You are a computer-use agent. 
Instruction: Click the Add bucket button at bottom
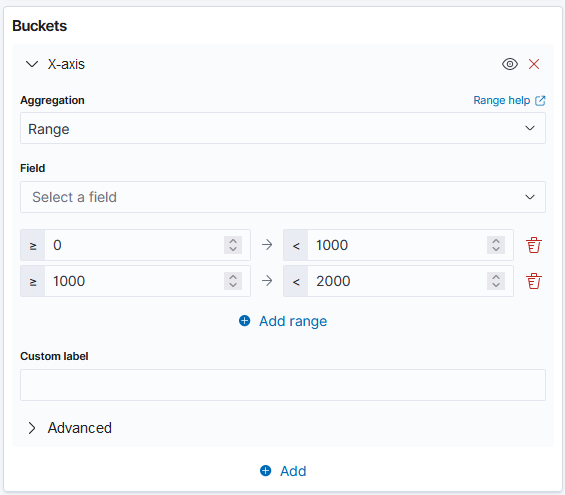(x=283, y=471)
